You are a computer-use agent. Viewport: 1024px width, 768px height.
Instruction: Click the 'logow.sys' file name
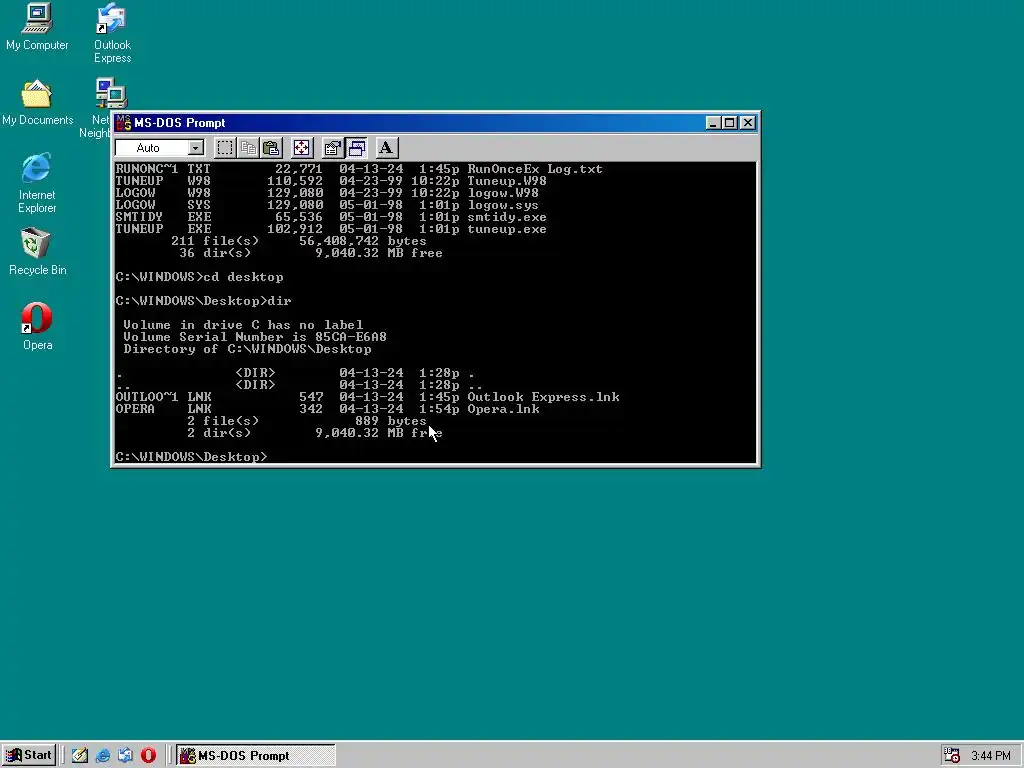tap(503, 205)
